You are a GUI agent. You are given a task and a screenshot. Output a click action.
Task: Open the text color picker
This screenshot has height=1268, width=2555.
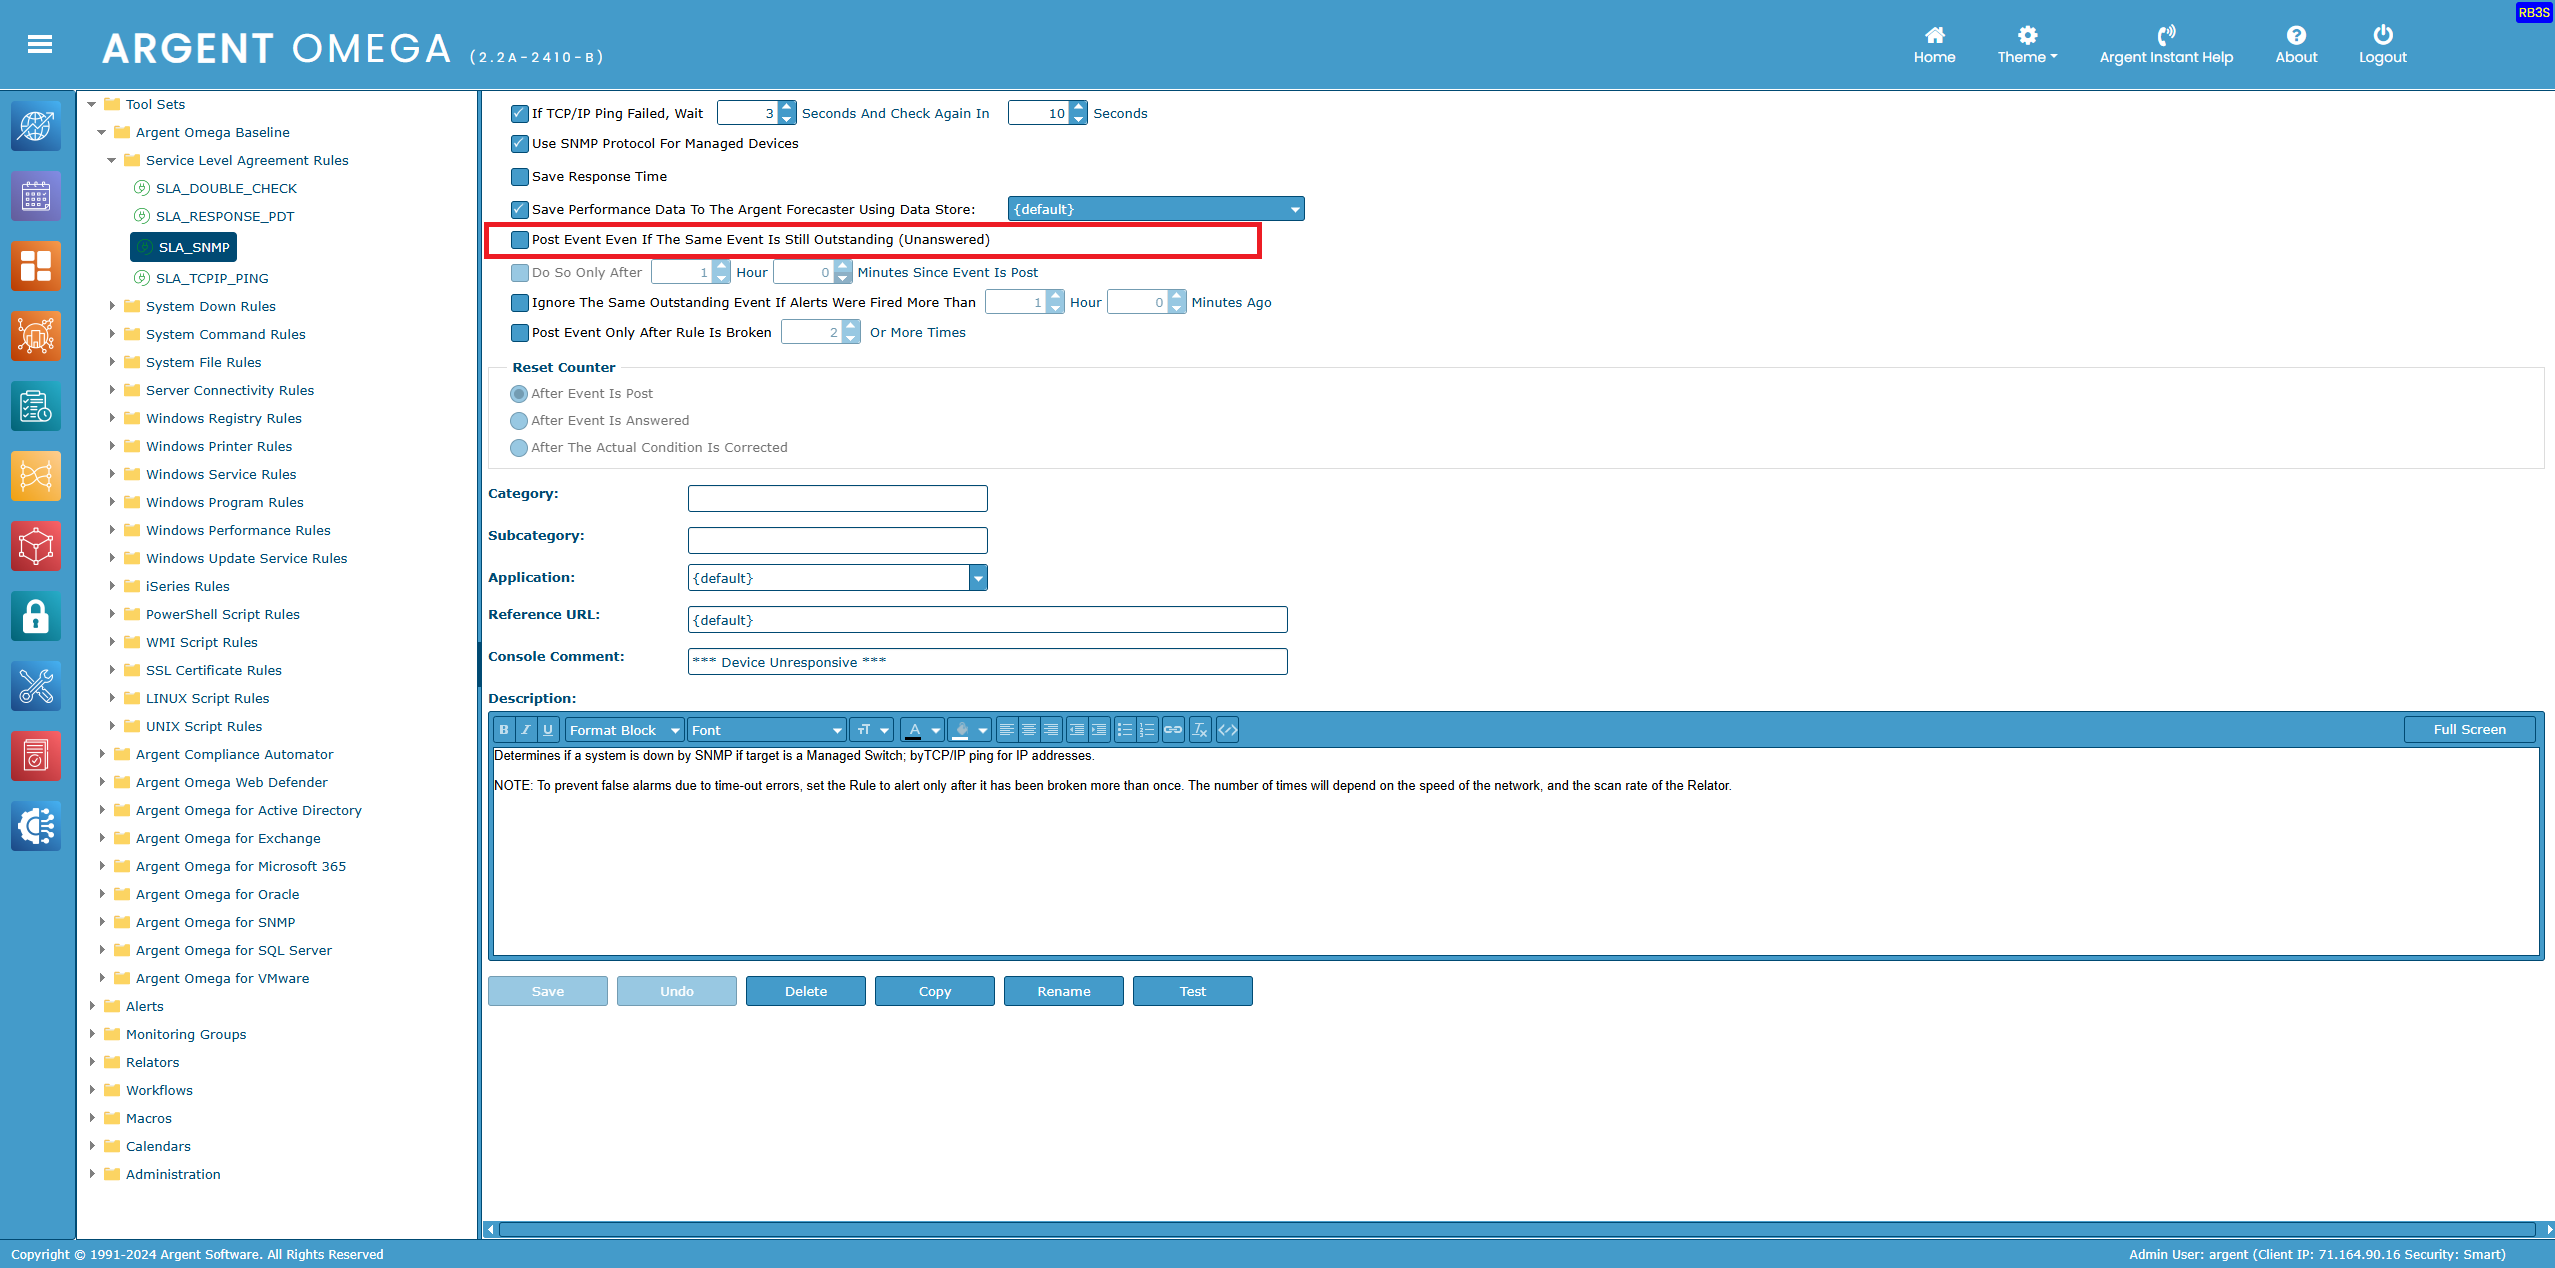922,730
